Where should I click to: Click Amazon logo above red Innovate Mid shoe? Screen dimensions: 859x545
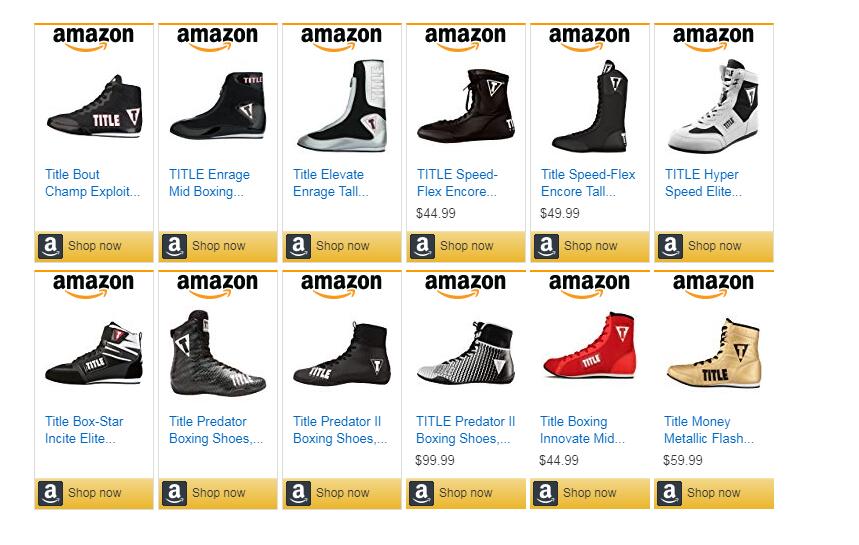pos(589,285)
